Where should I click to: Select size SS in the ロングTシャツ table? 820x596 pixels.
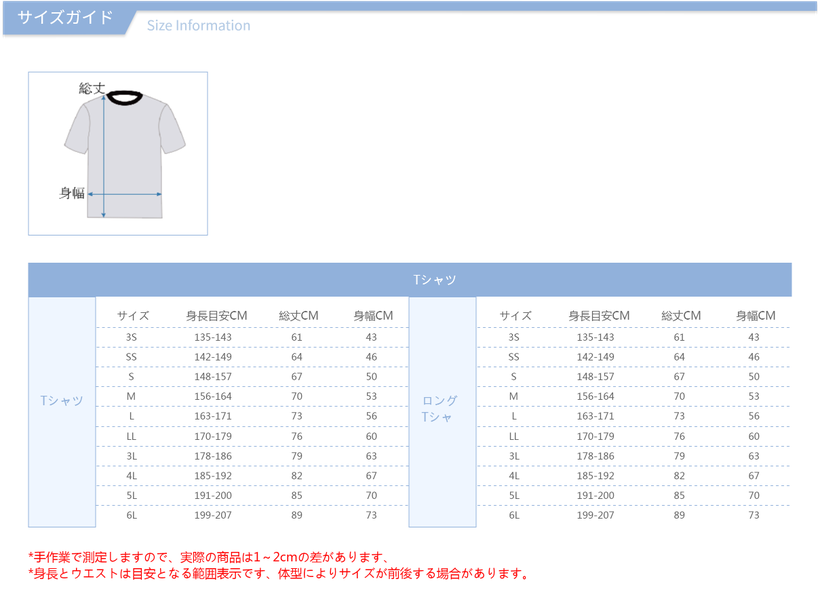(514, 357)
